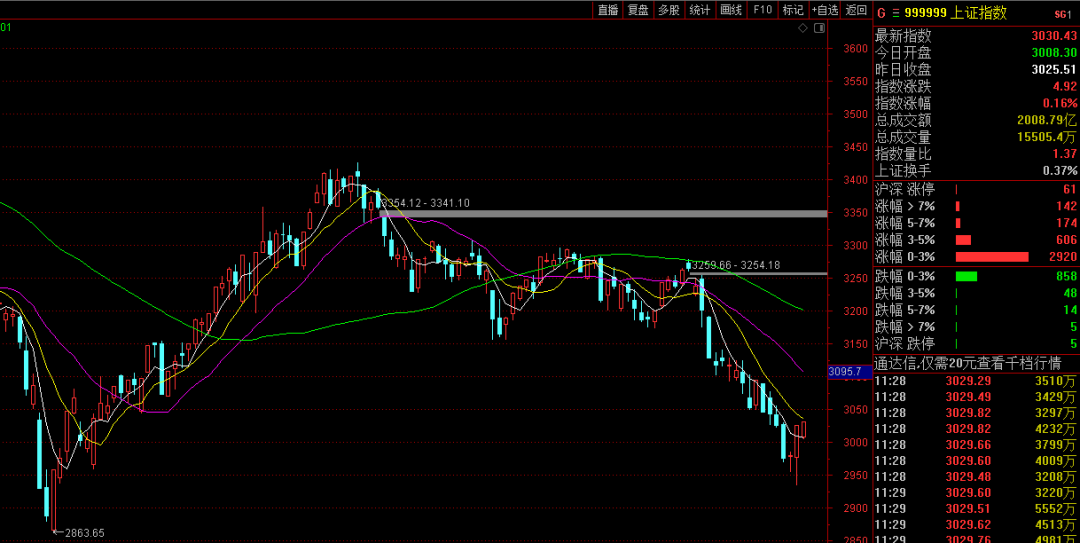This screenshot has width=1080, height=543.
Task: Select the 3259.66 - 3254.18 gap label
Action: (736, 265)
